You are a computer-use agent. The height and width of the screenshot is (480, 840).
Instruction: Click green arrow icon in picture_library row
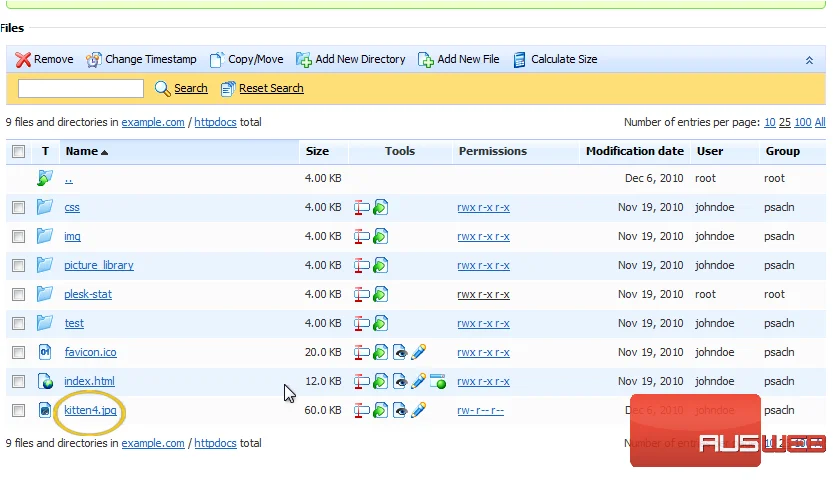tap(380, 265)
